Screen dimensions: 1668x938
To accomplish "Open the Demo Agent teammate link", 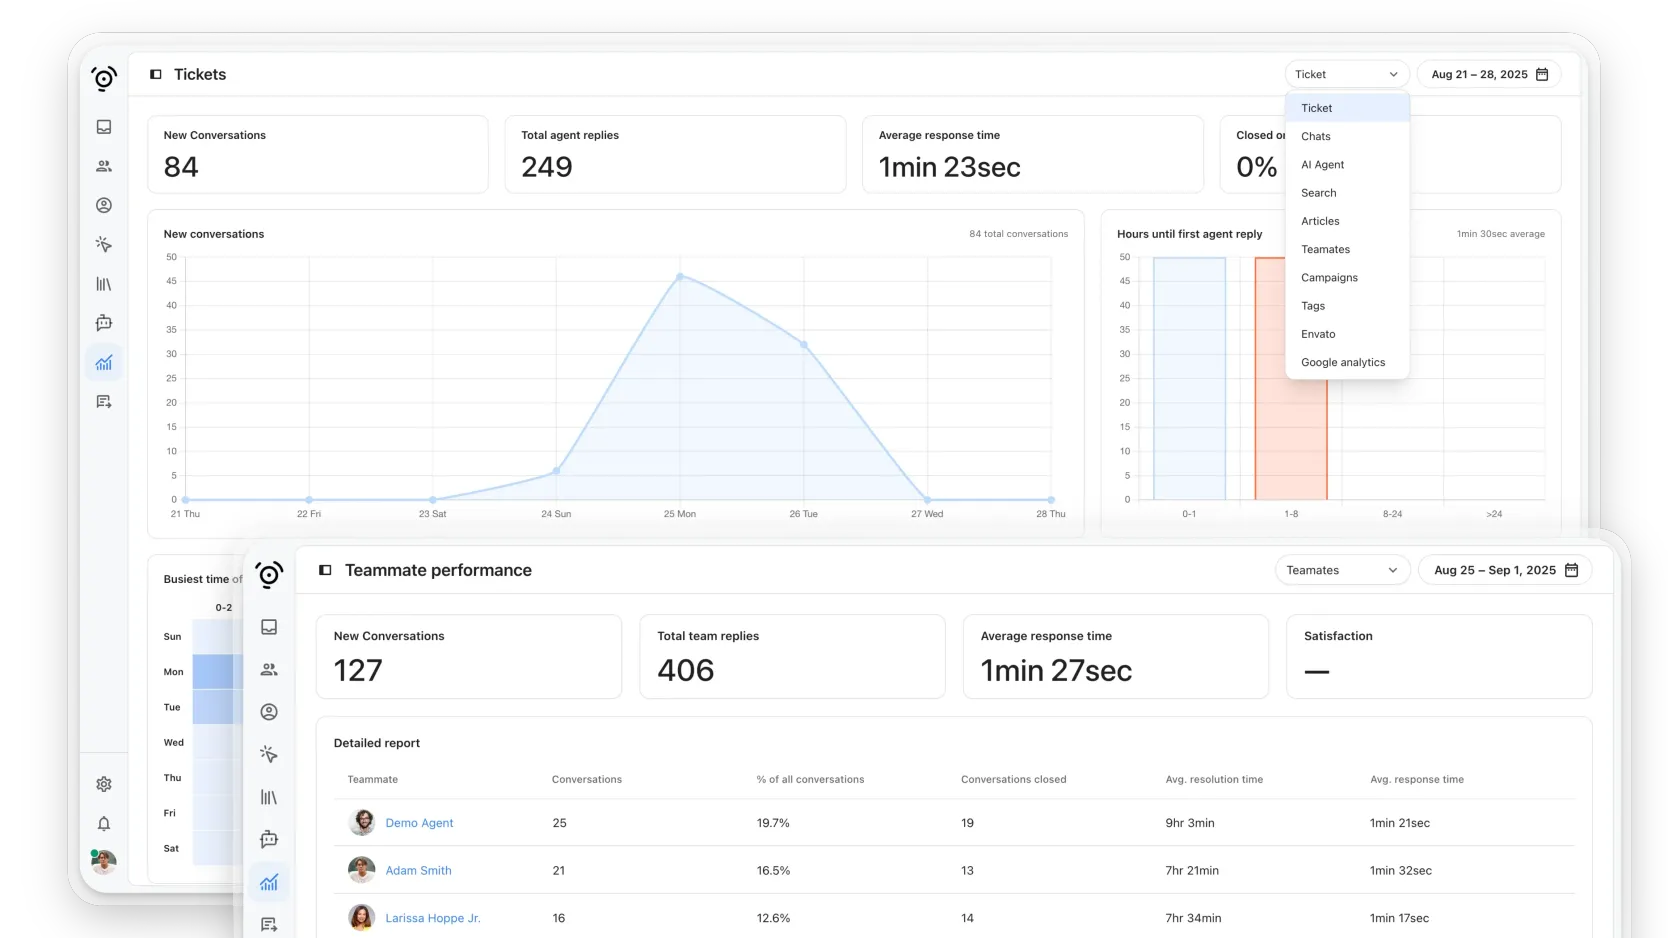I will (419, 823).
